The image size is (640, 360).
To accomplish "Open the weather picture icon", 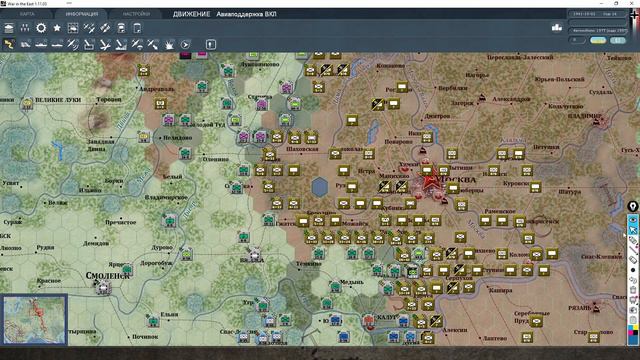I will point(73,28).
